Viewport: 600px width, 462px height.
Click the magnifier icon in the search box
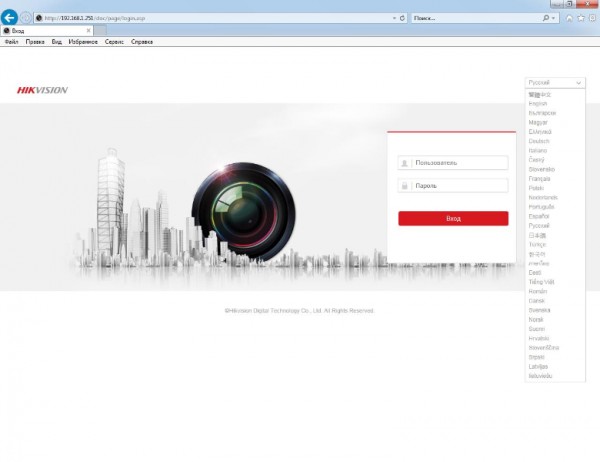pos(546,18)
